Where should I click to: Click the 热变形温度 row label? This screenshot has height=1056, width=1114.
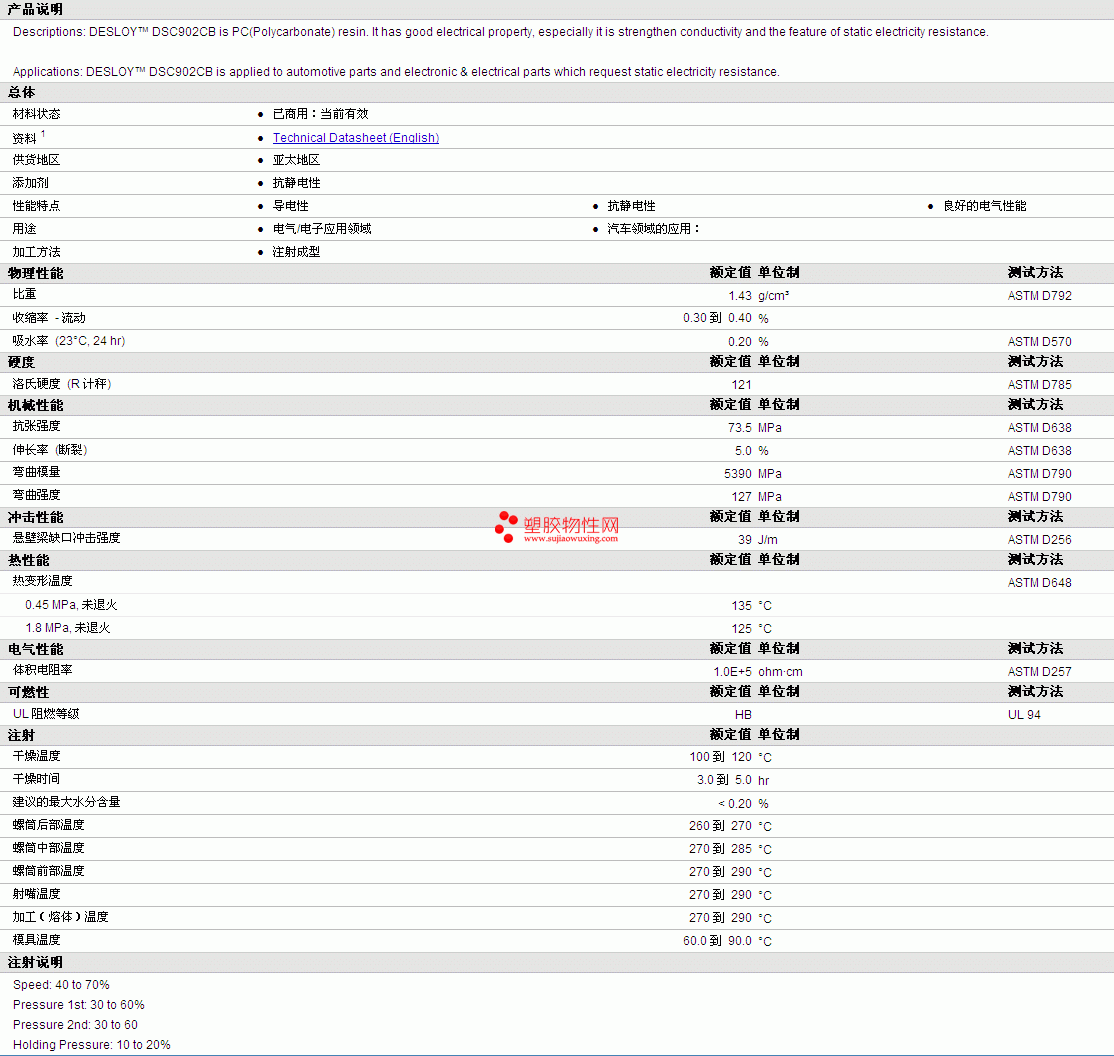[x=43, y=581]
